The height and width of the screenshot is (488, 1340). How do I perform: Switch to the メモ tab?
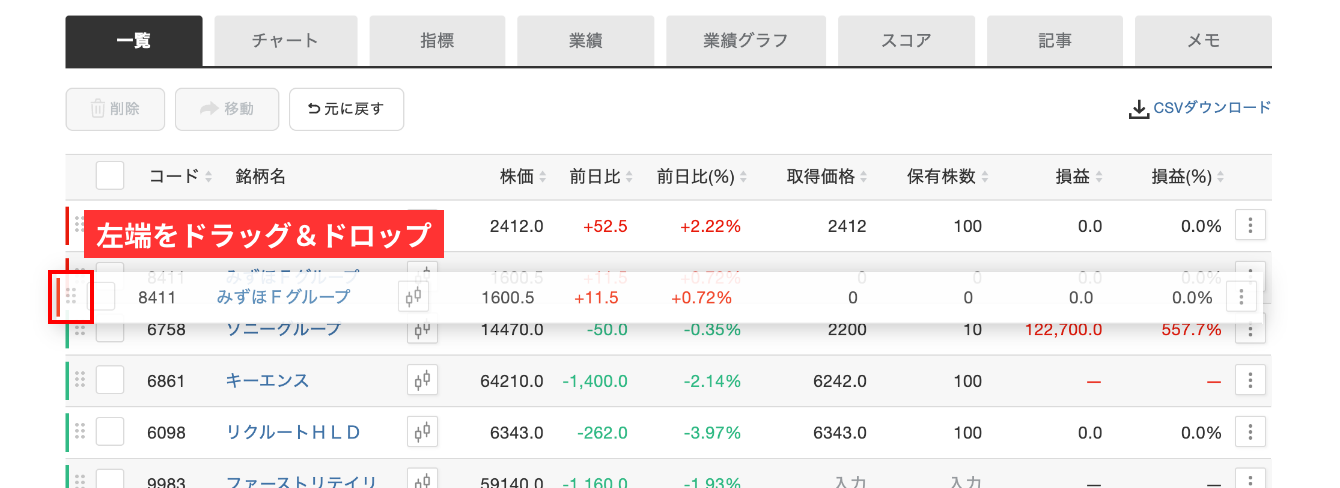(1204, 41)
